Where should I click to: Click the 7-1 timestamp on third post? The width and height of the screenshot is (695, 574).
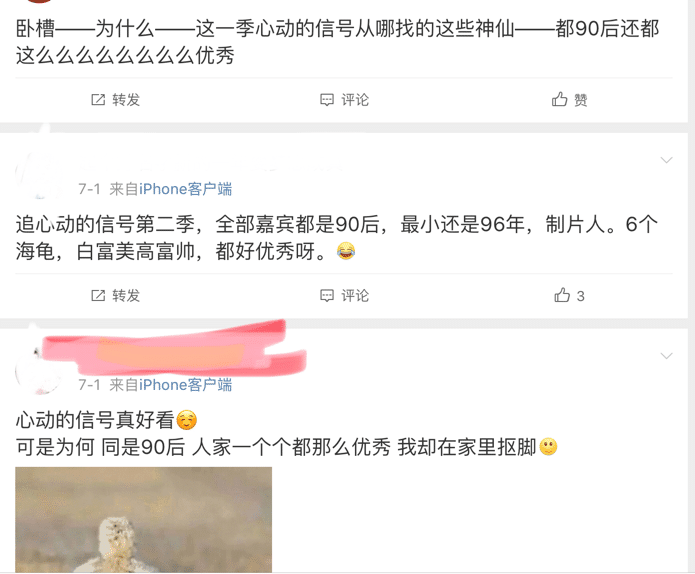pyautogui.click(x=90, y=385)
